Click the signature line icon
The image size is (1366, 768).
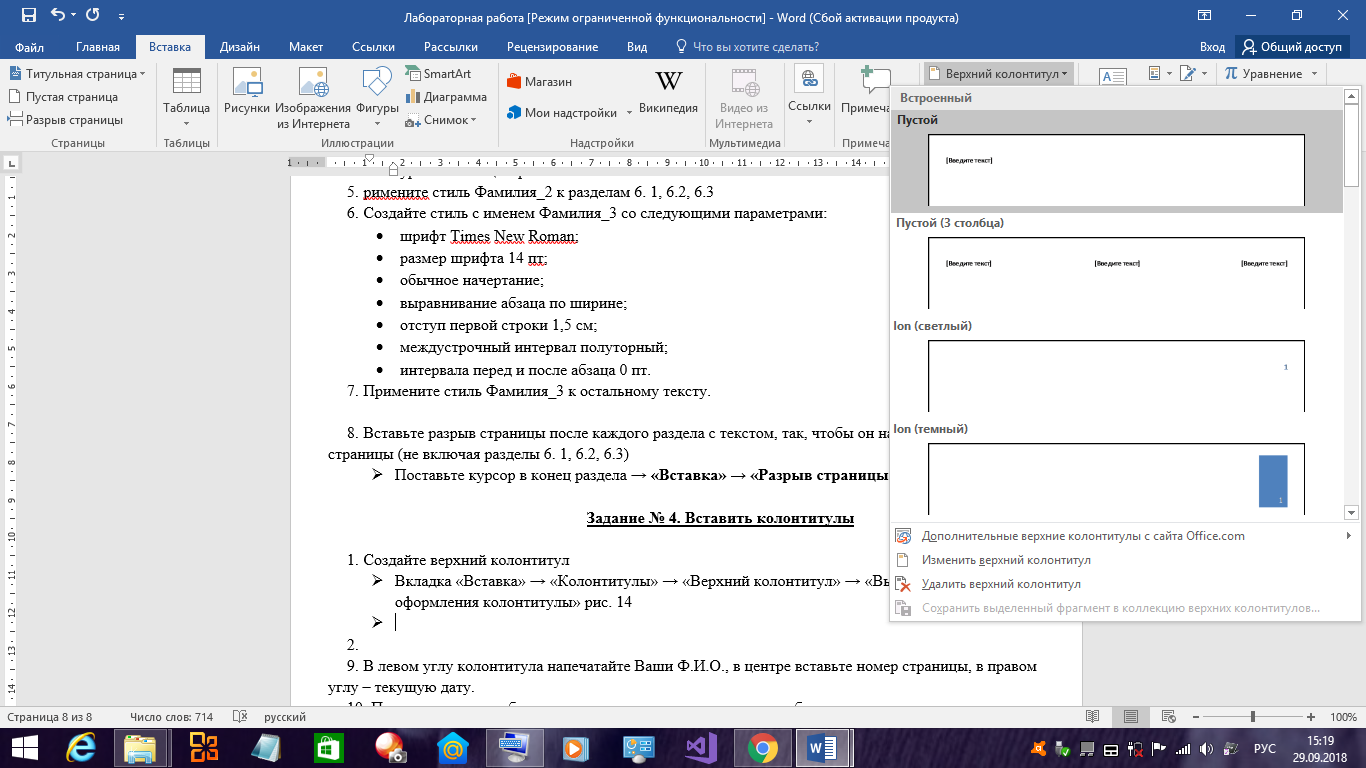(x=1192, y=74)
